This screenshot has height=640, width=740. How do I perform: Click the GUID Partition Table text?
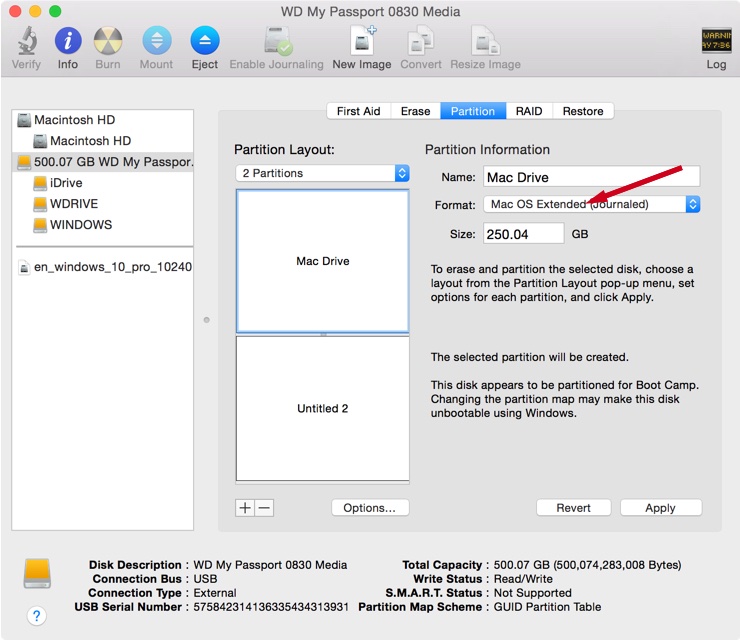click(x=547, y=607)
